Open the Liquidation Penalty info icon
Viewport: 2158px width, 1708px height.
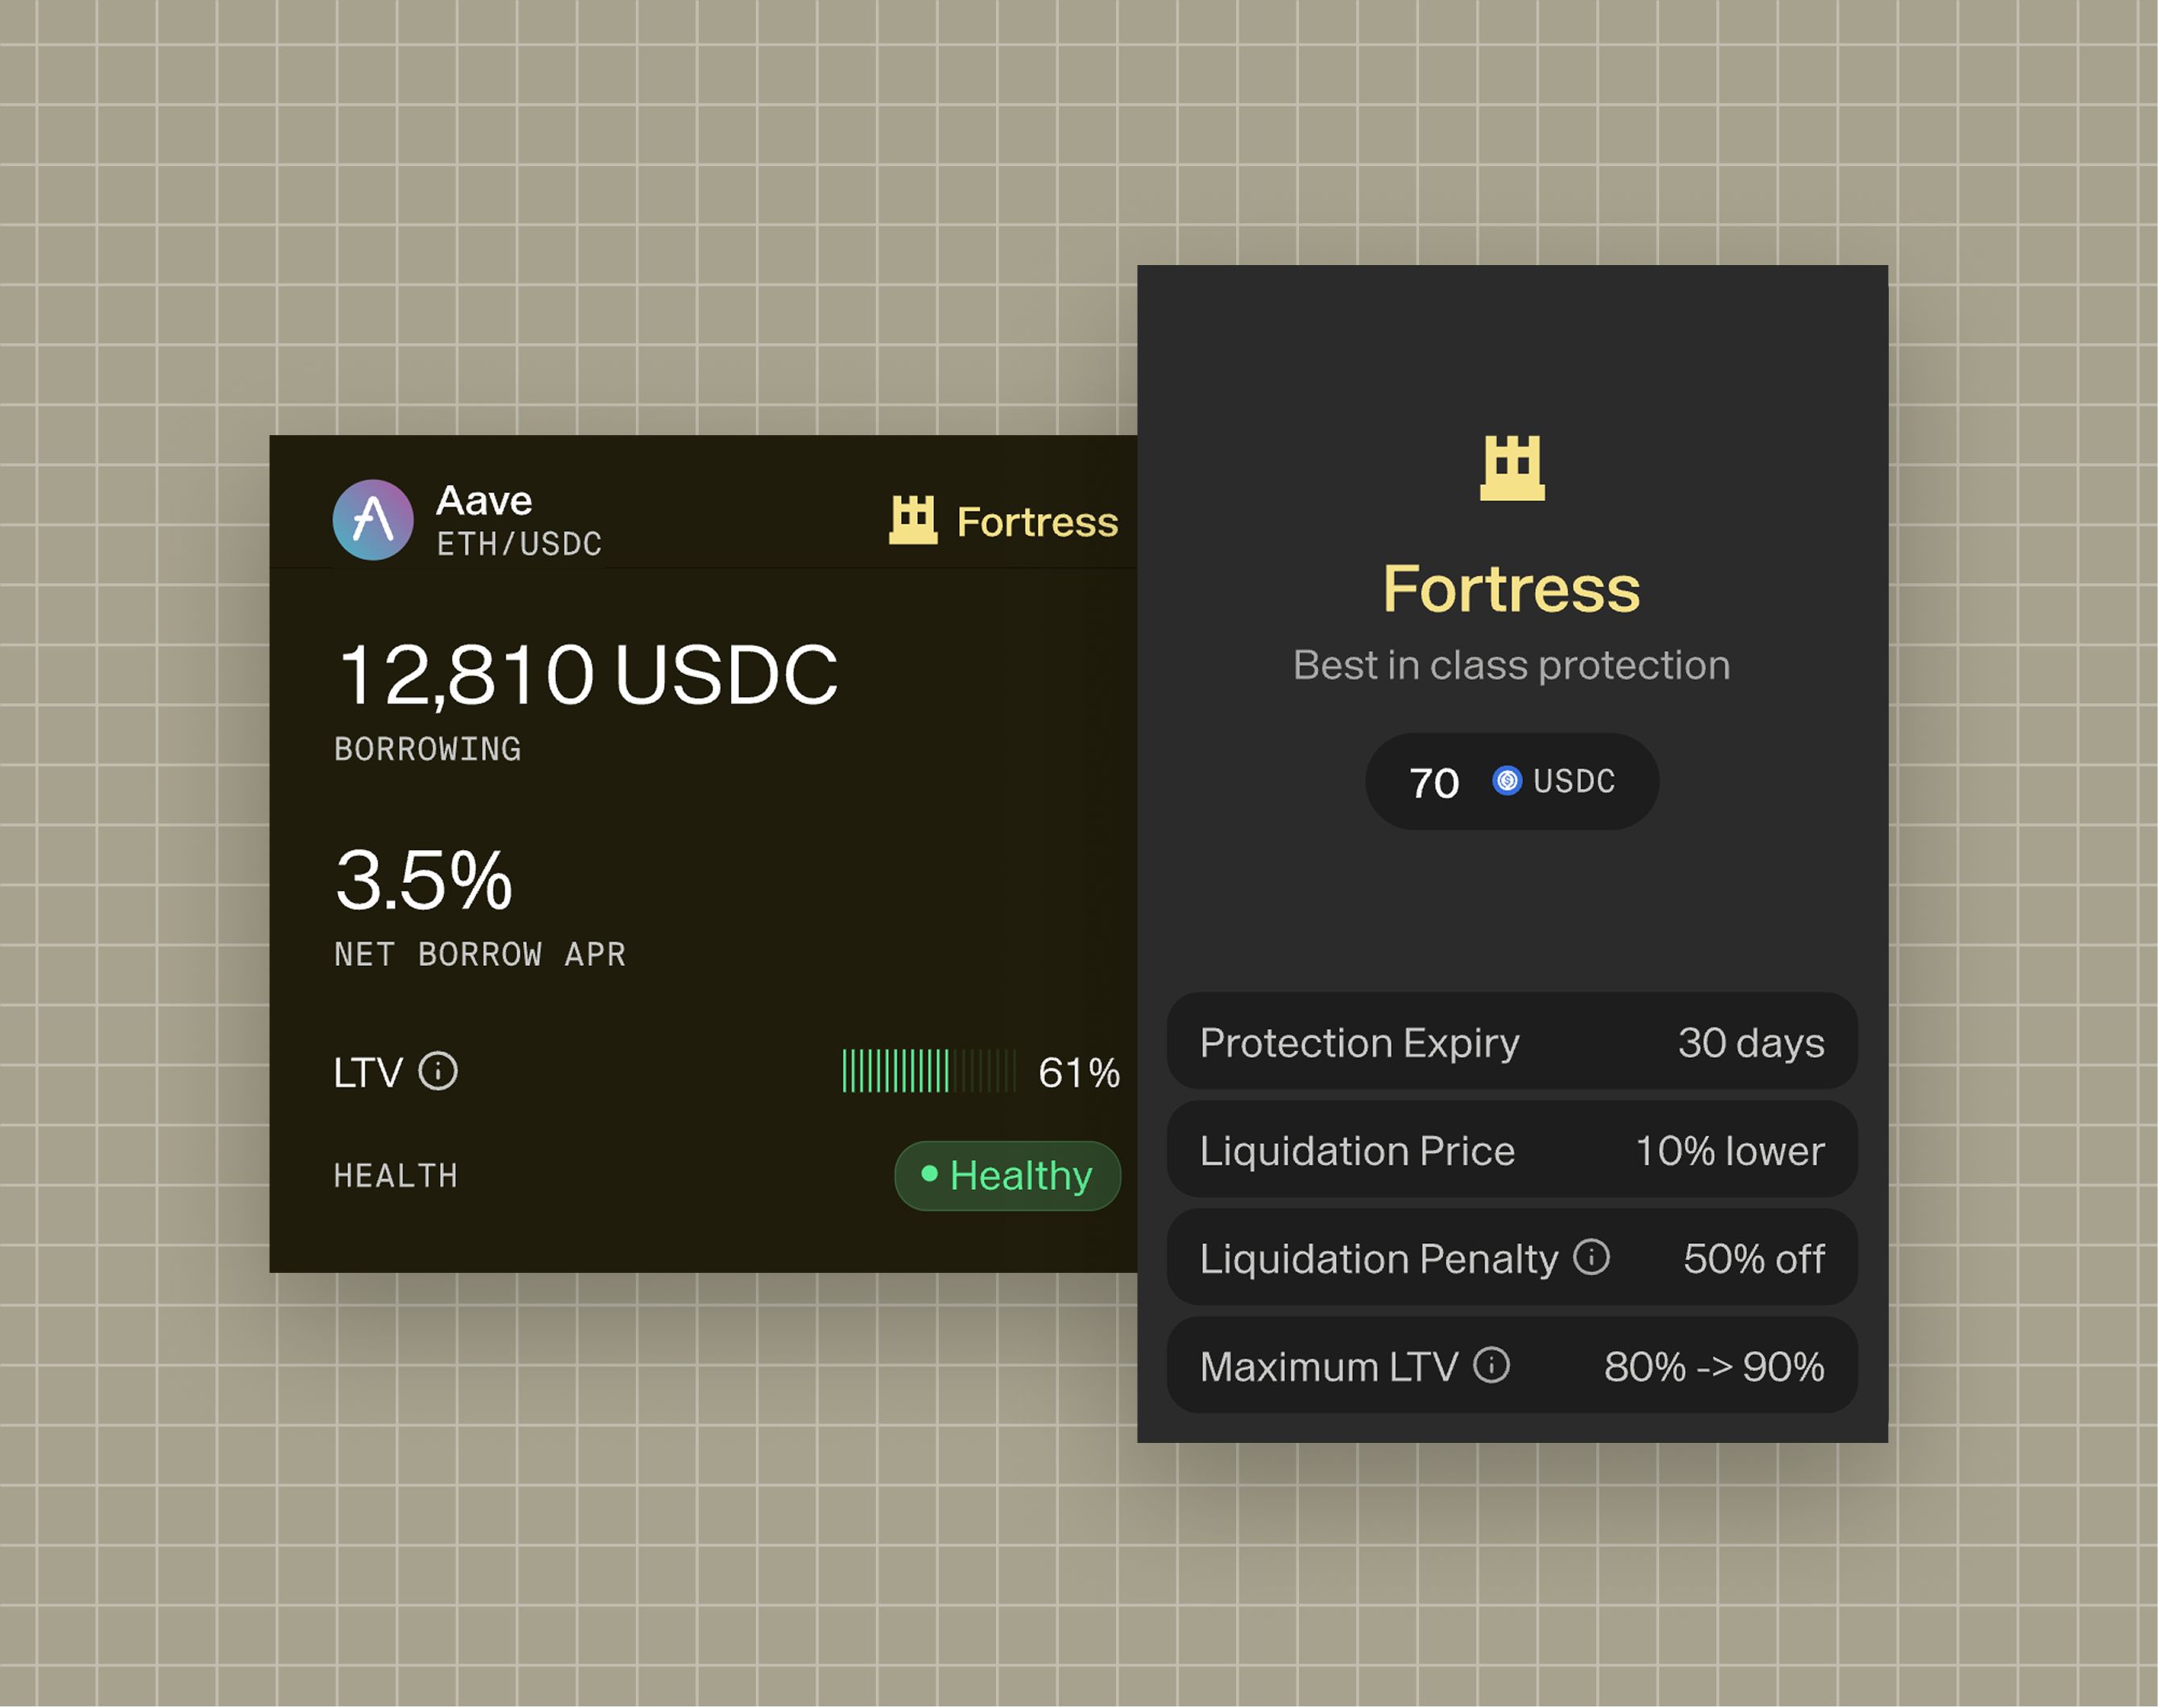pyautogui.click(x=1591, y=1257)
